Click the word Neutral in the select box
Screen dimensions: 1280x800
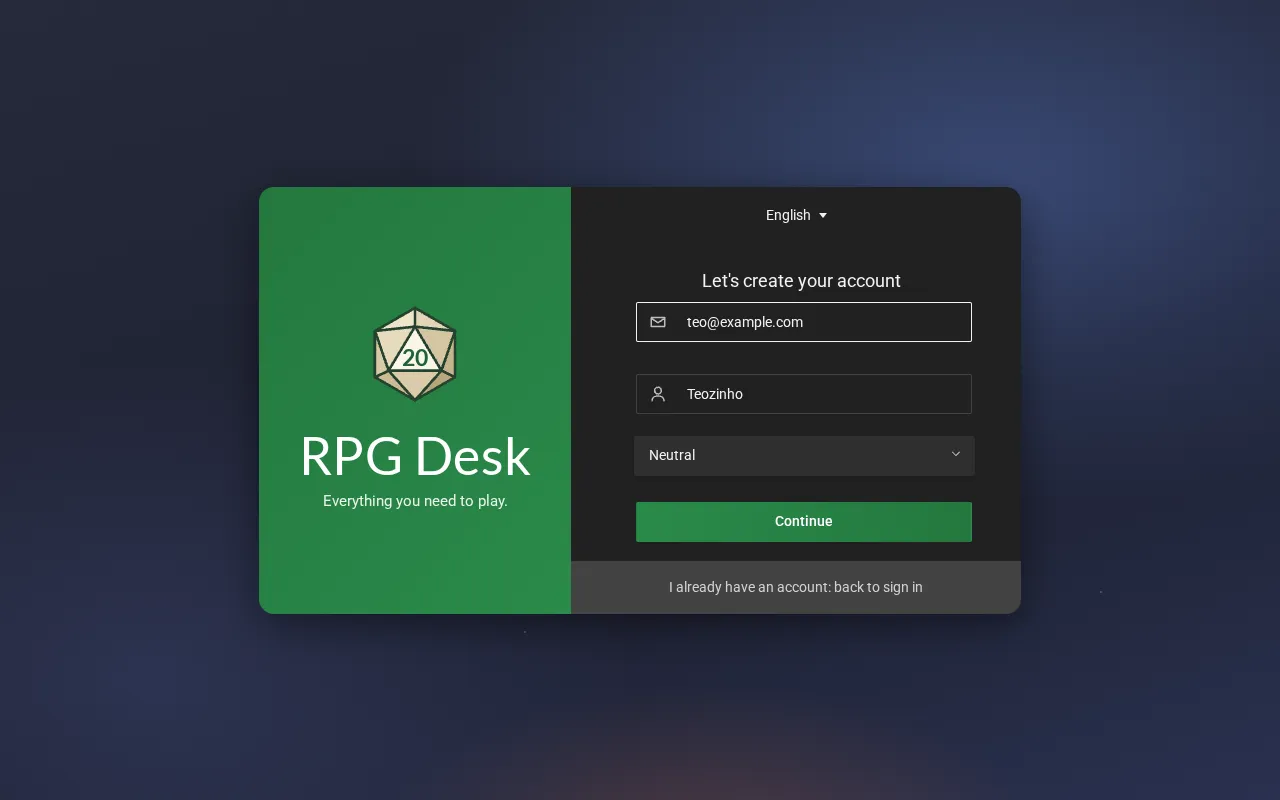[672, 455]
